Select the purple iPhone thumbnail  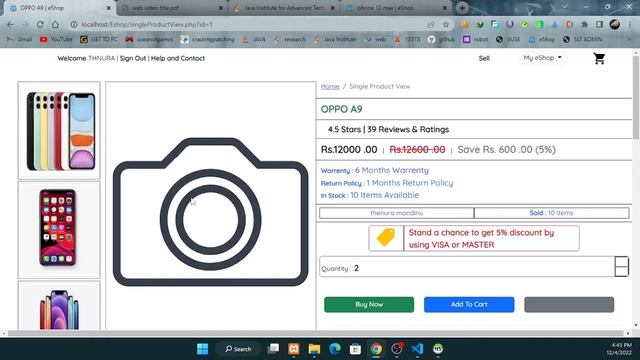point(59,306)
